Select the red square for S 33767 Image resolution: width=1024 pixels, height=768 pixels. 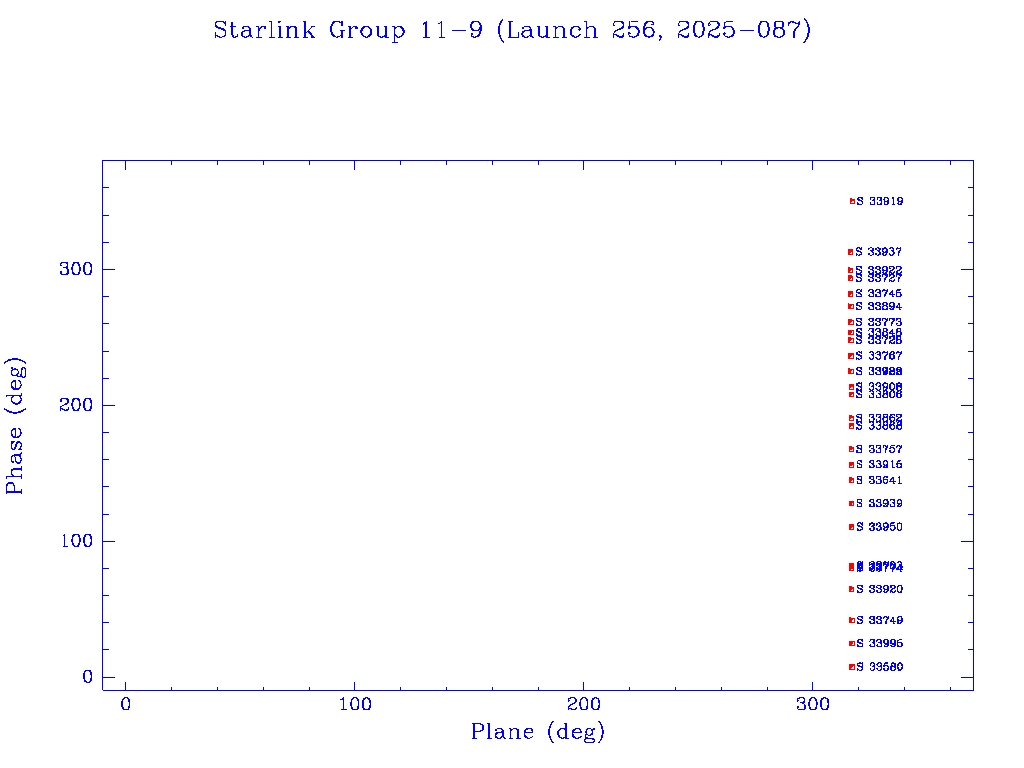pyautogui.click(x=850, y=356)
